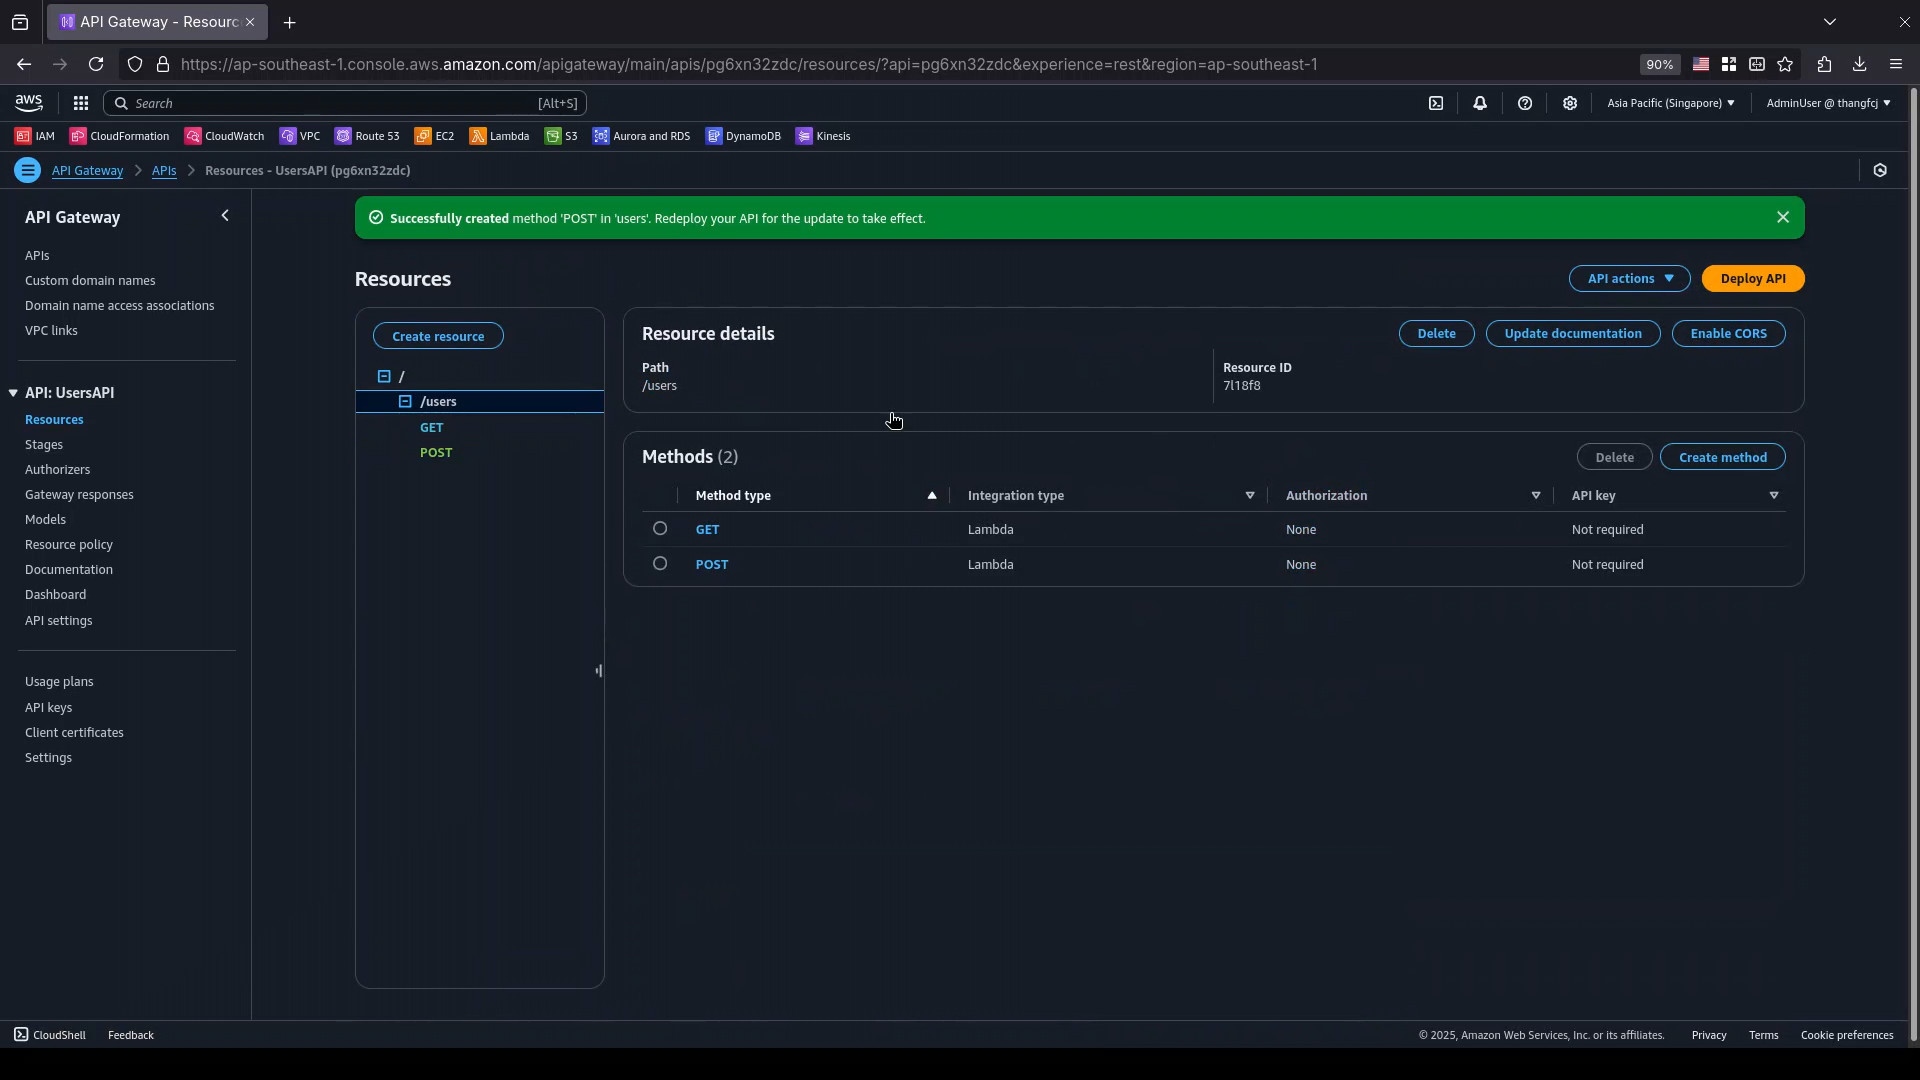Screen dimensions: 1920x1080
Task: Sort by Authorization column arrow
Action: pos(1536,495)
